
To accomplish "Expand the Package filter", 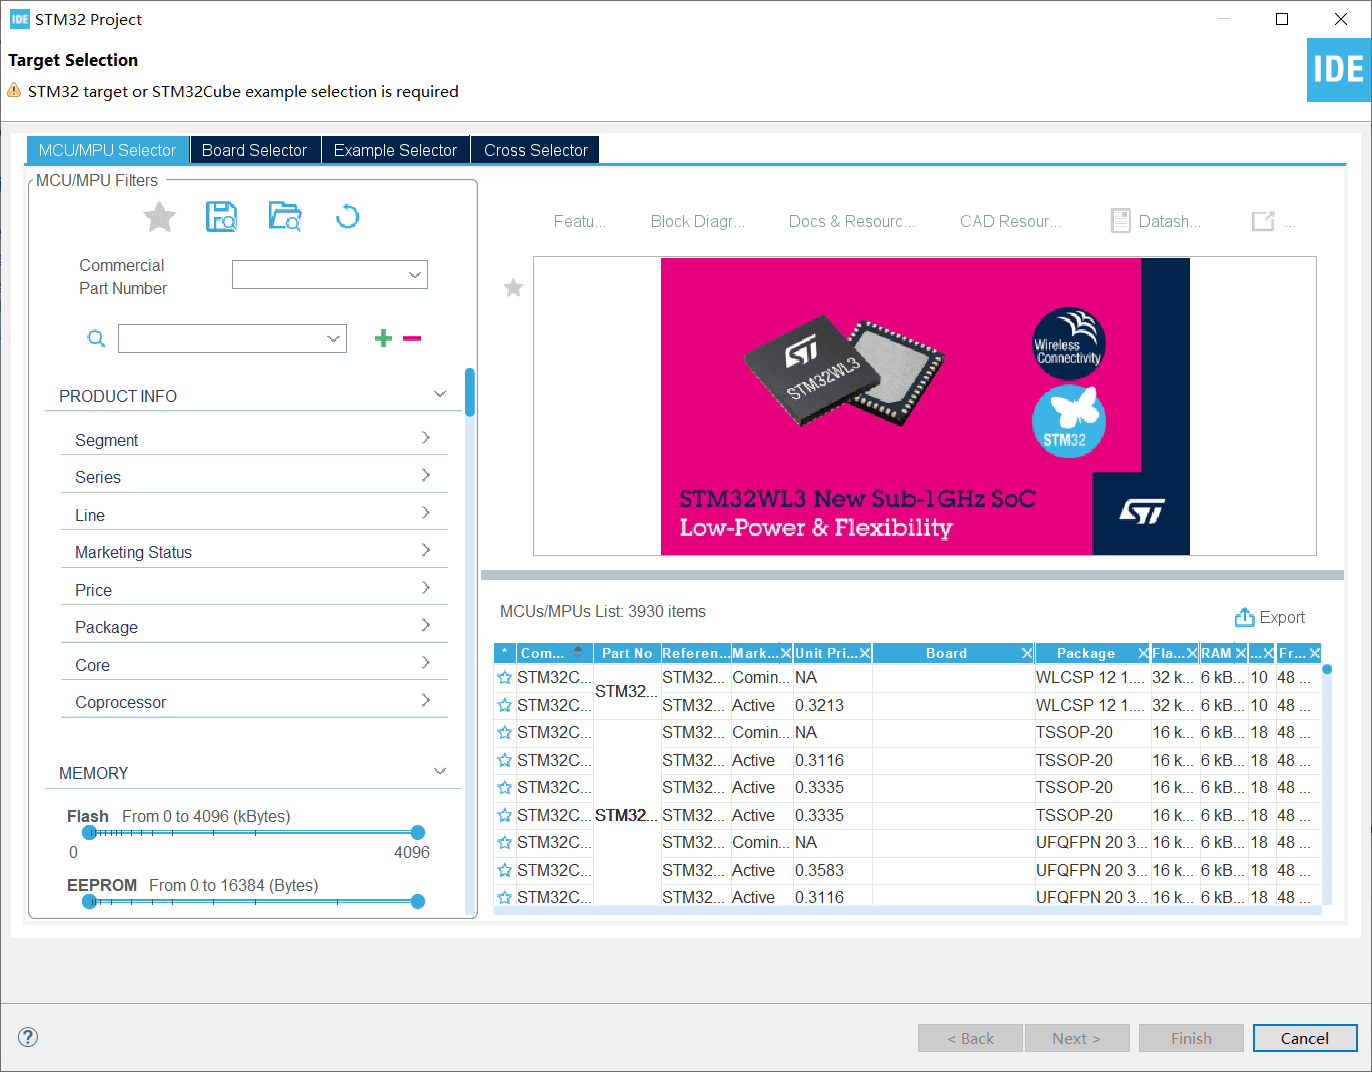I will (426, 625).
